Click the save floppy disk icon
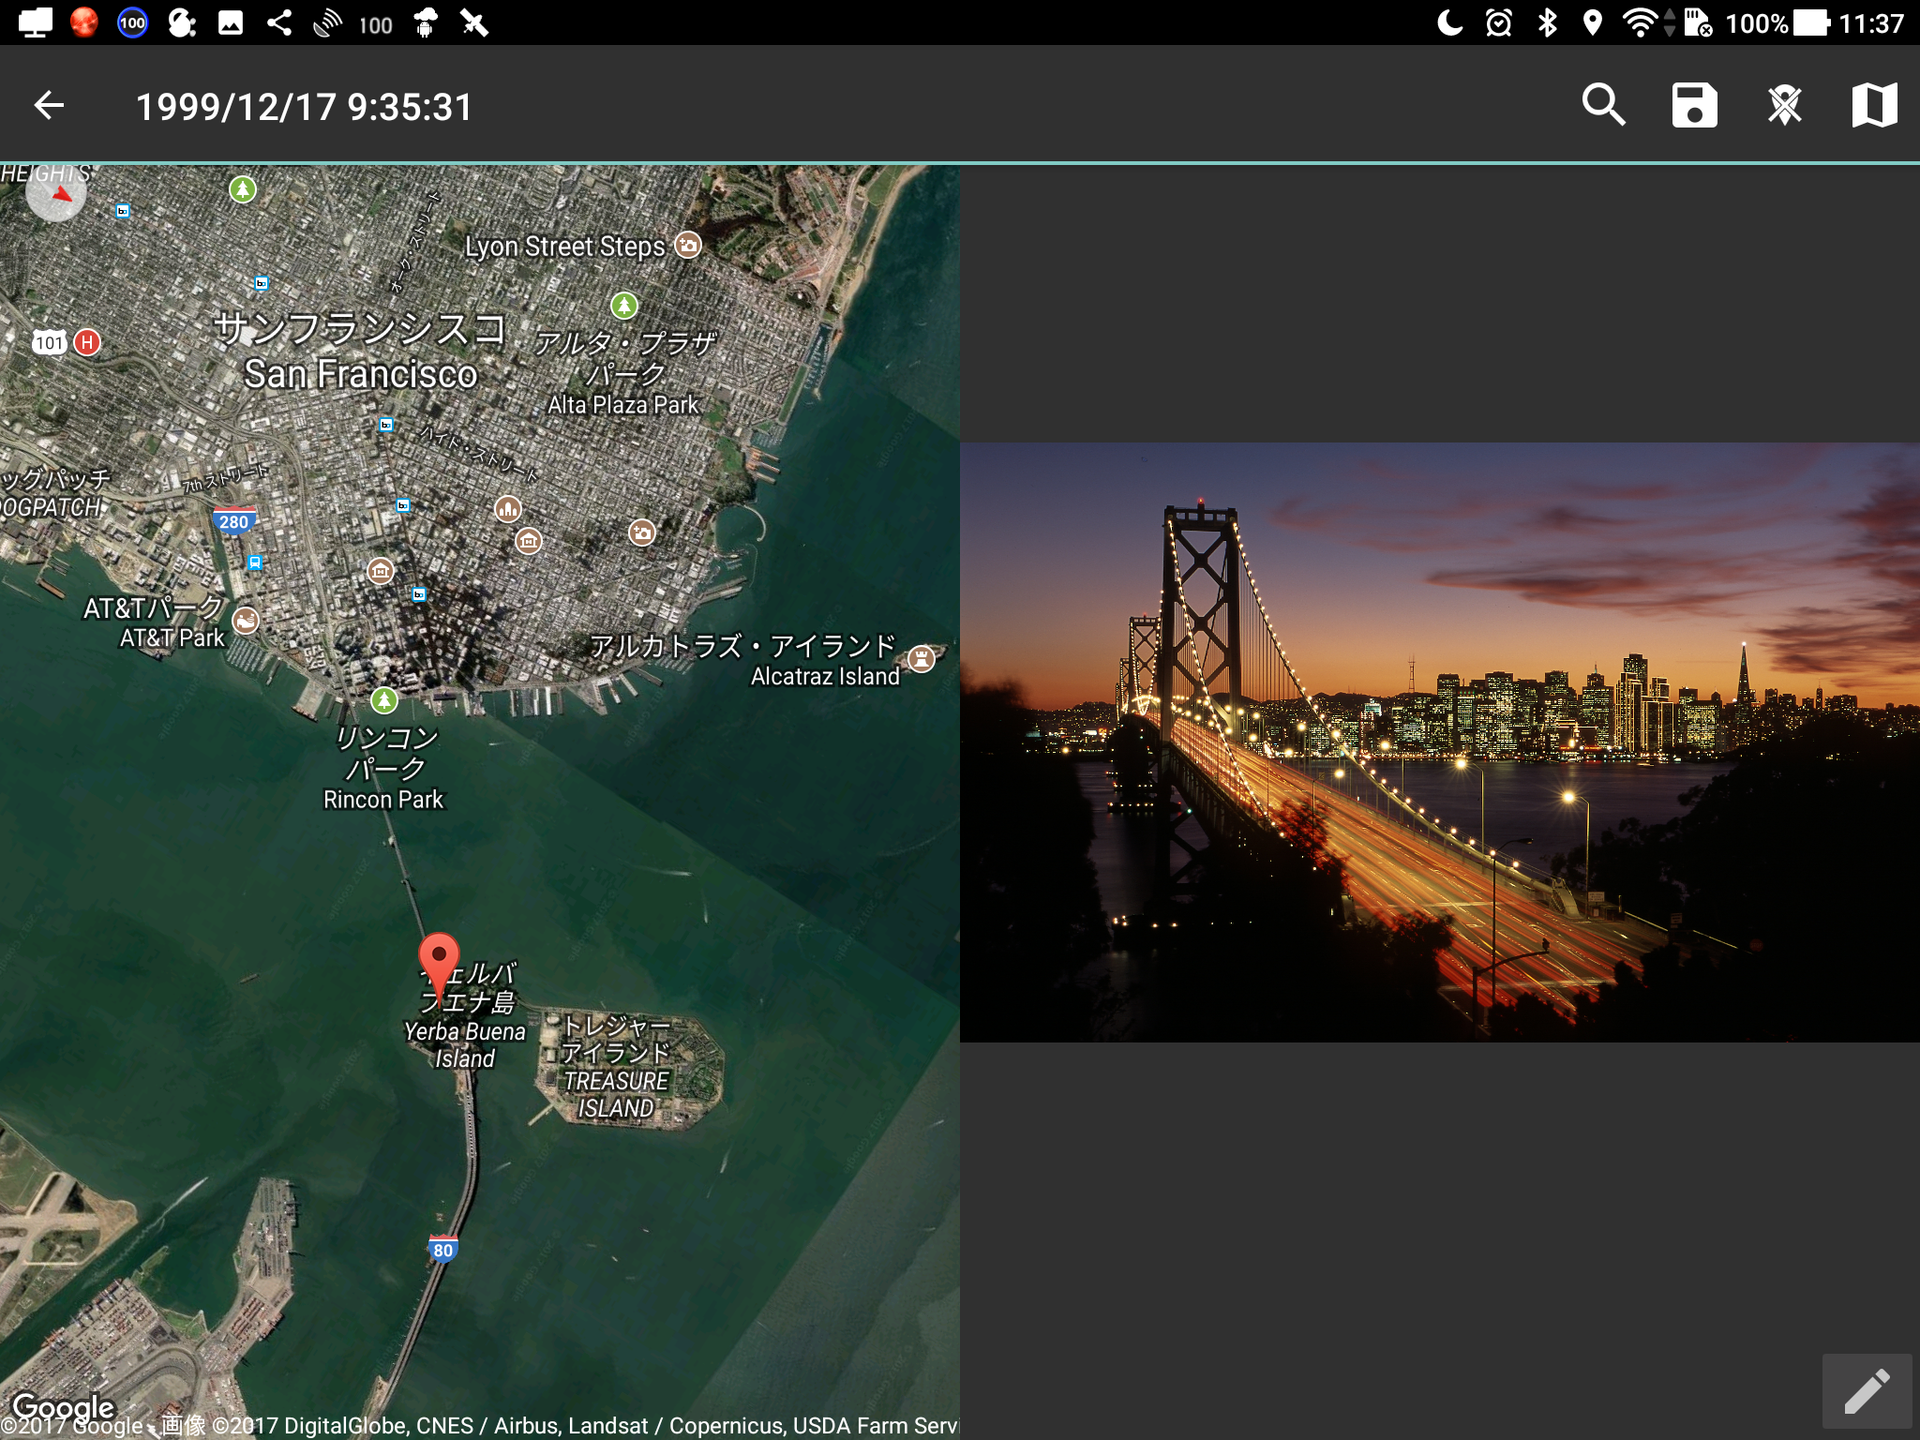This screenshot has height=1440, width=1920. click(1694, 105)
